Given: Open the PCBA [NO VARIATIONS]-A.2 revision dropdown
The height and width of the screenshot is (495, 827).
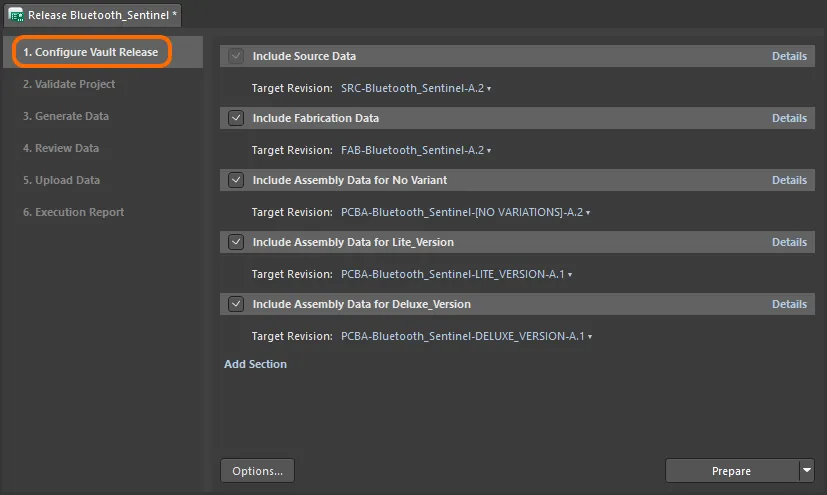Looking at the screenshot, I should pos(466,212).
